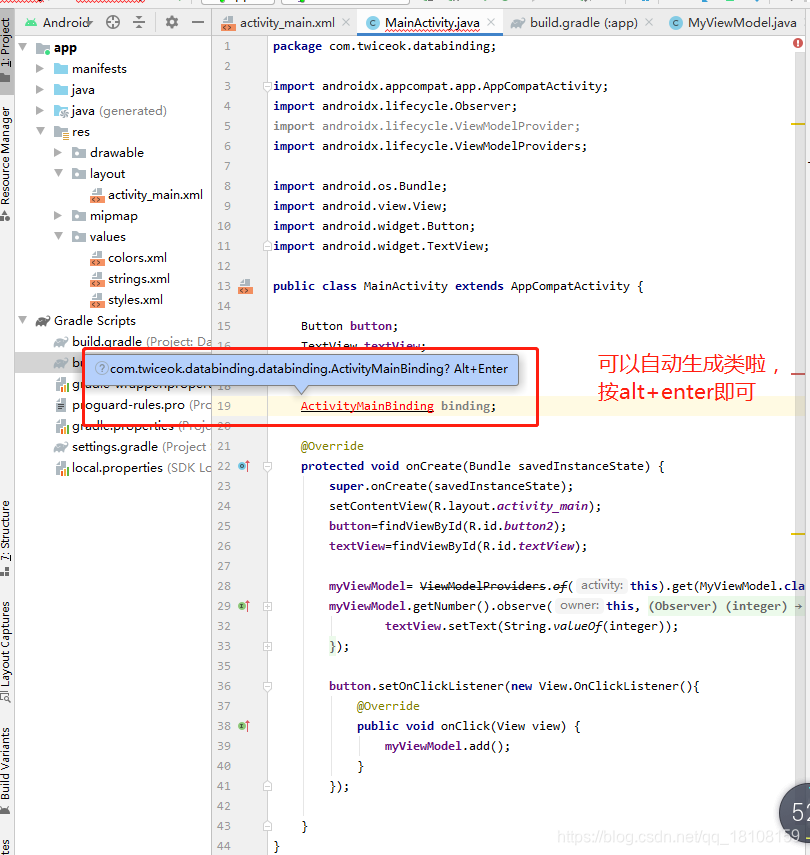Open the Structure side tab
The height and width of the screenshot is (855, 810).
coord(6,537)
